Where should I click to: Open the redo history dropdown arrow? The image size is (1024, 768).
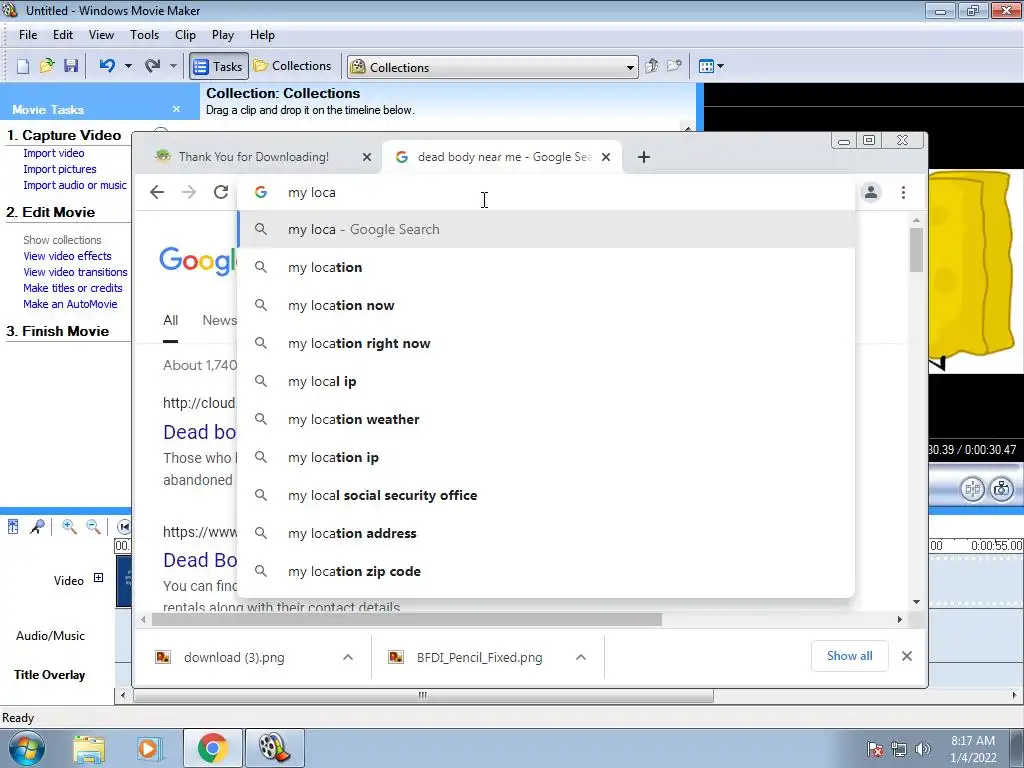[x=173, y=66]
